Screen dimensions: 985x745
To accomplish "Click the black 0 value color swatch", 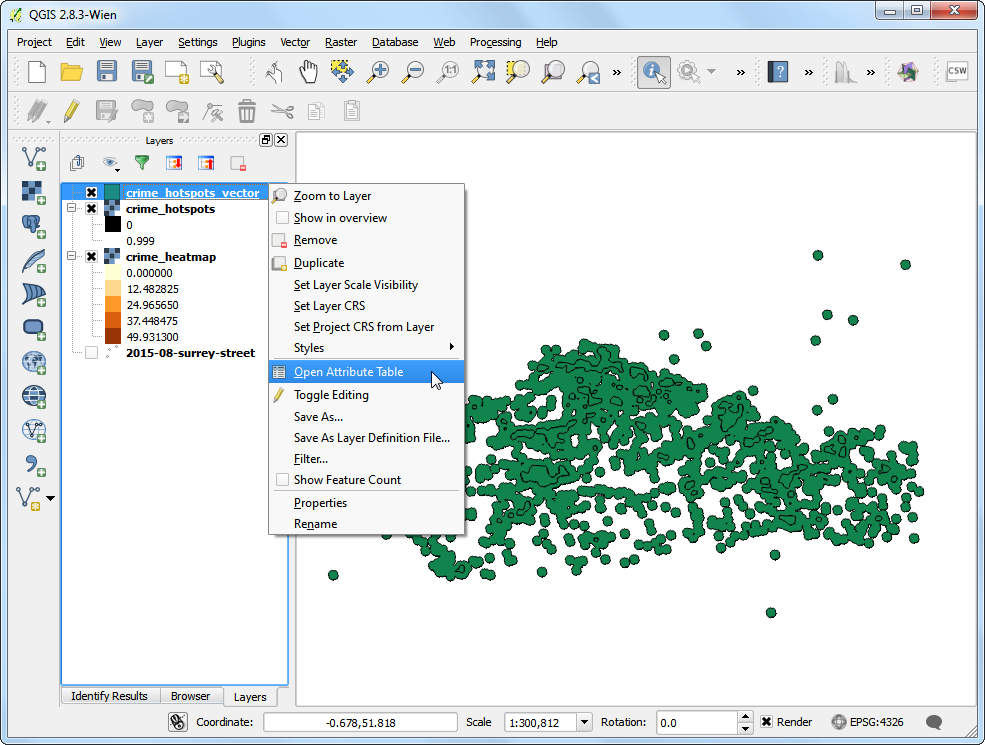I will pos(112,224).
